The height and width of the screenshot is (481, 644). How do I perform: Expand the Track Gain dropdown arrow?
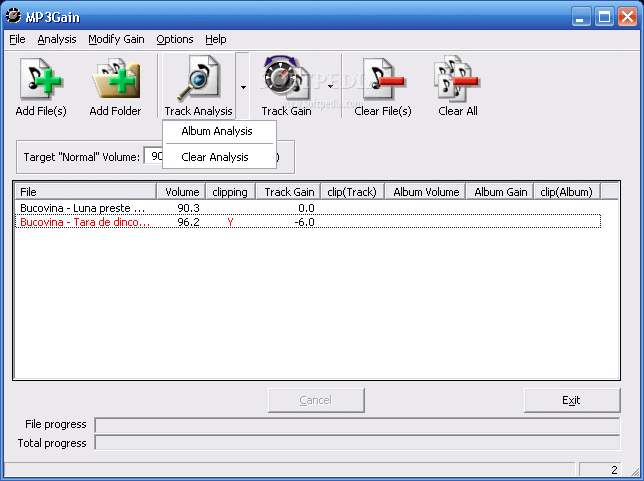(330, 86)
